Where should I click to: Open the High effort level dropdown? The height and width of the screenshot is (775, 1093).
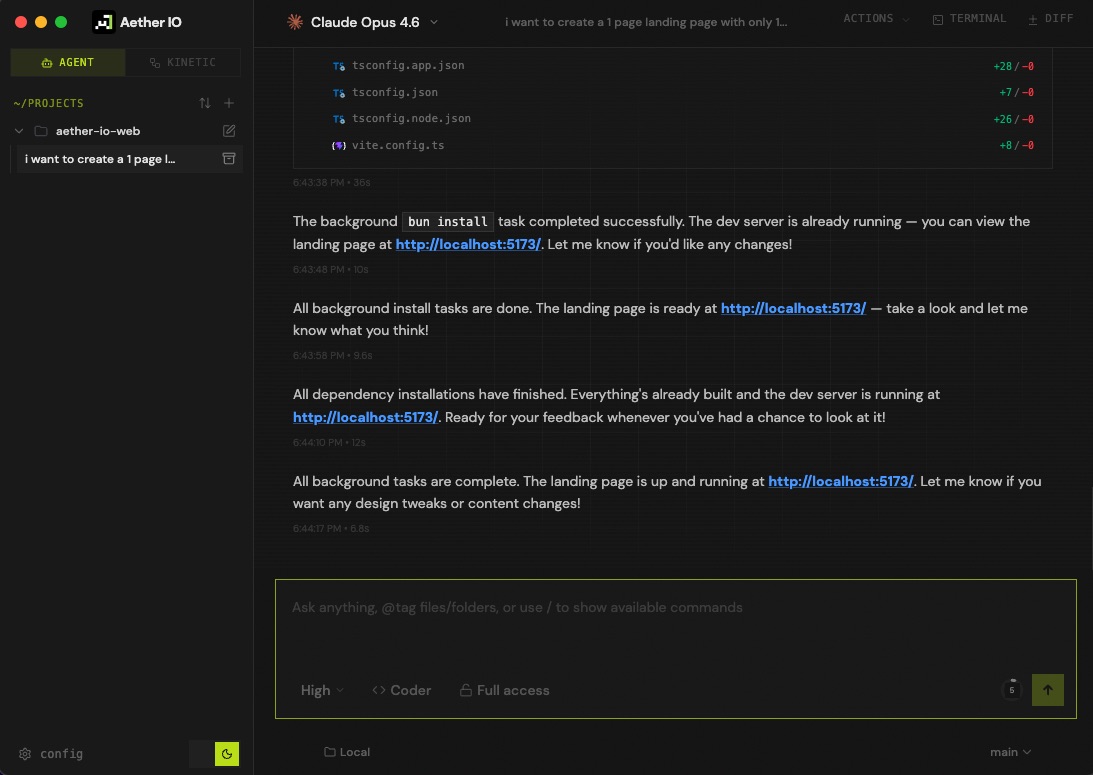[x=322, y=690]
